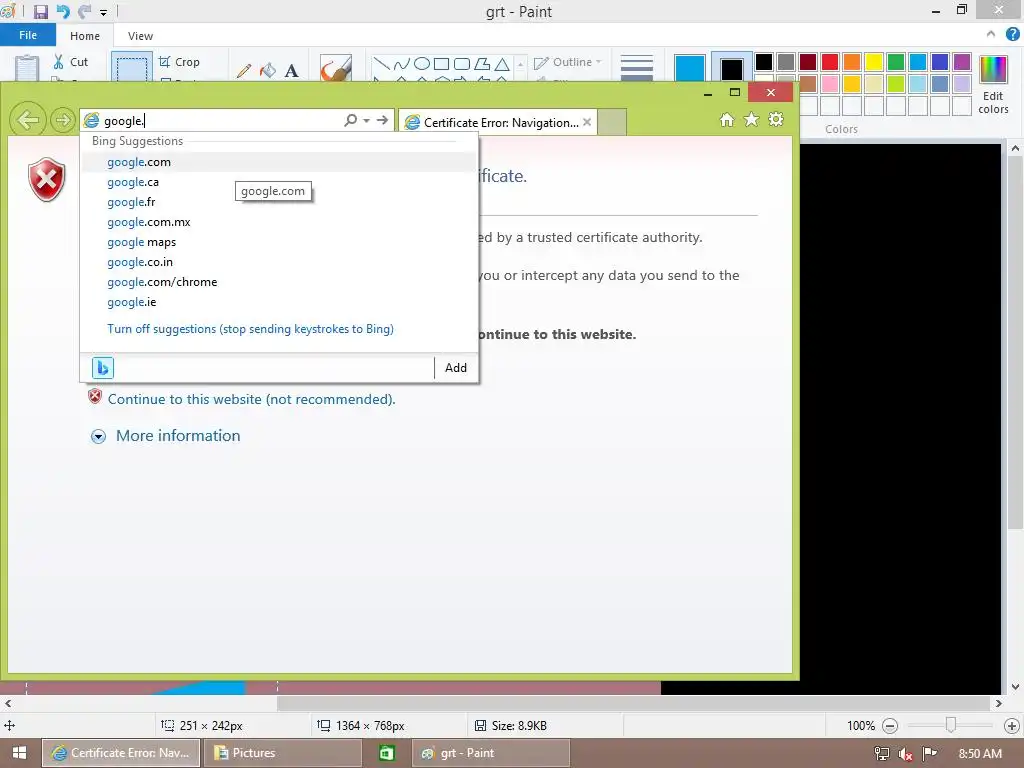Click the Paste clipboard icon
The width and height of the screenshot is (1024, 768).
(x=27, y=68)
